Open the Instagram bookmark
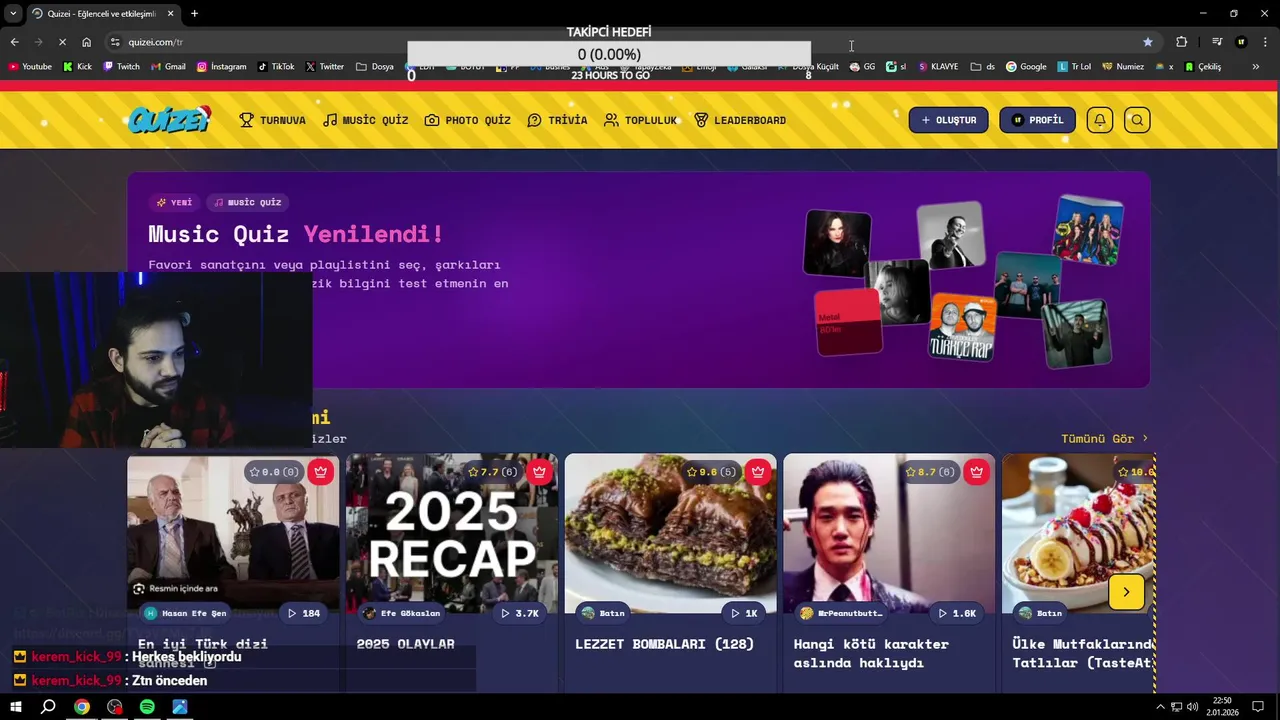The height and width of the screenshot is (720, 1280). 221,67
